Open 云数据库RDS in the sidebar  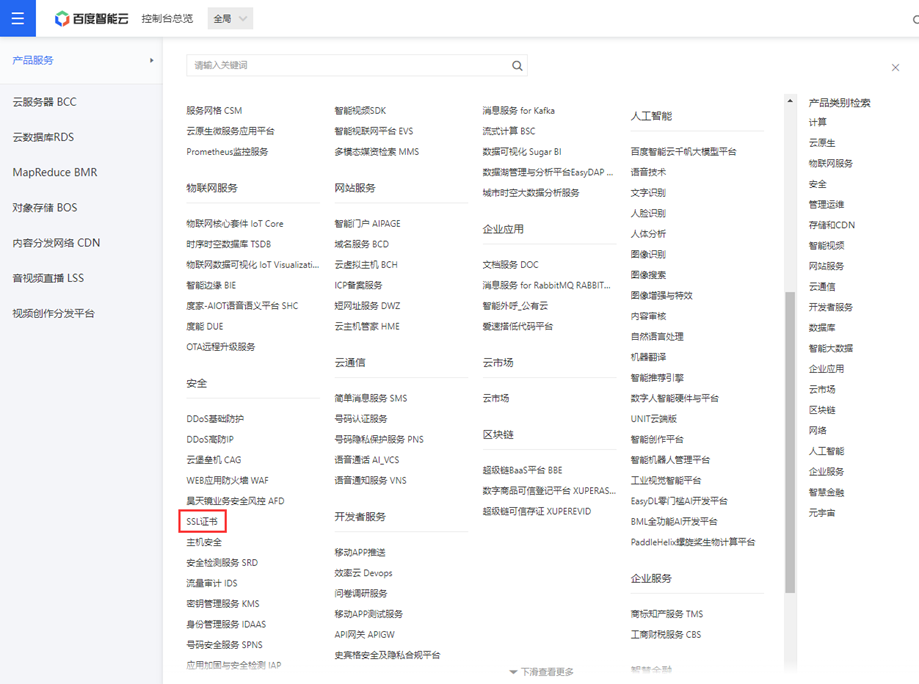click(43, 137)
